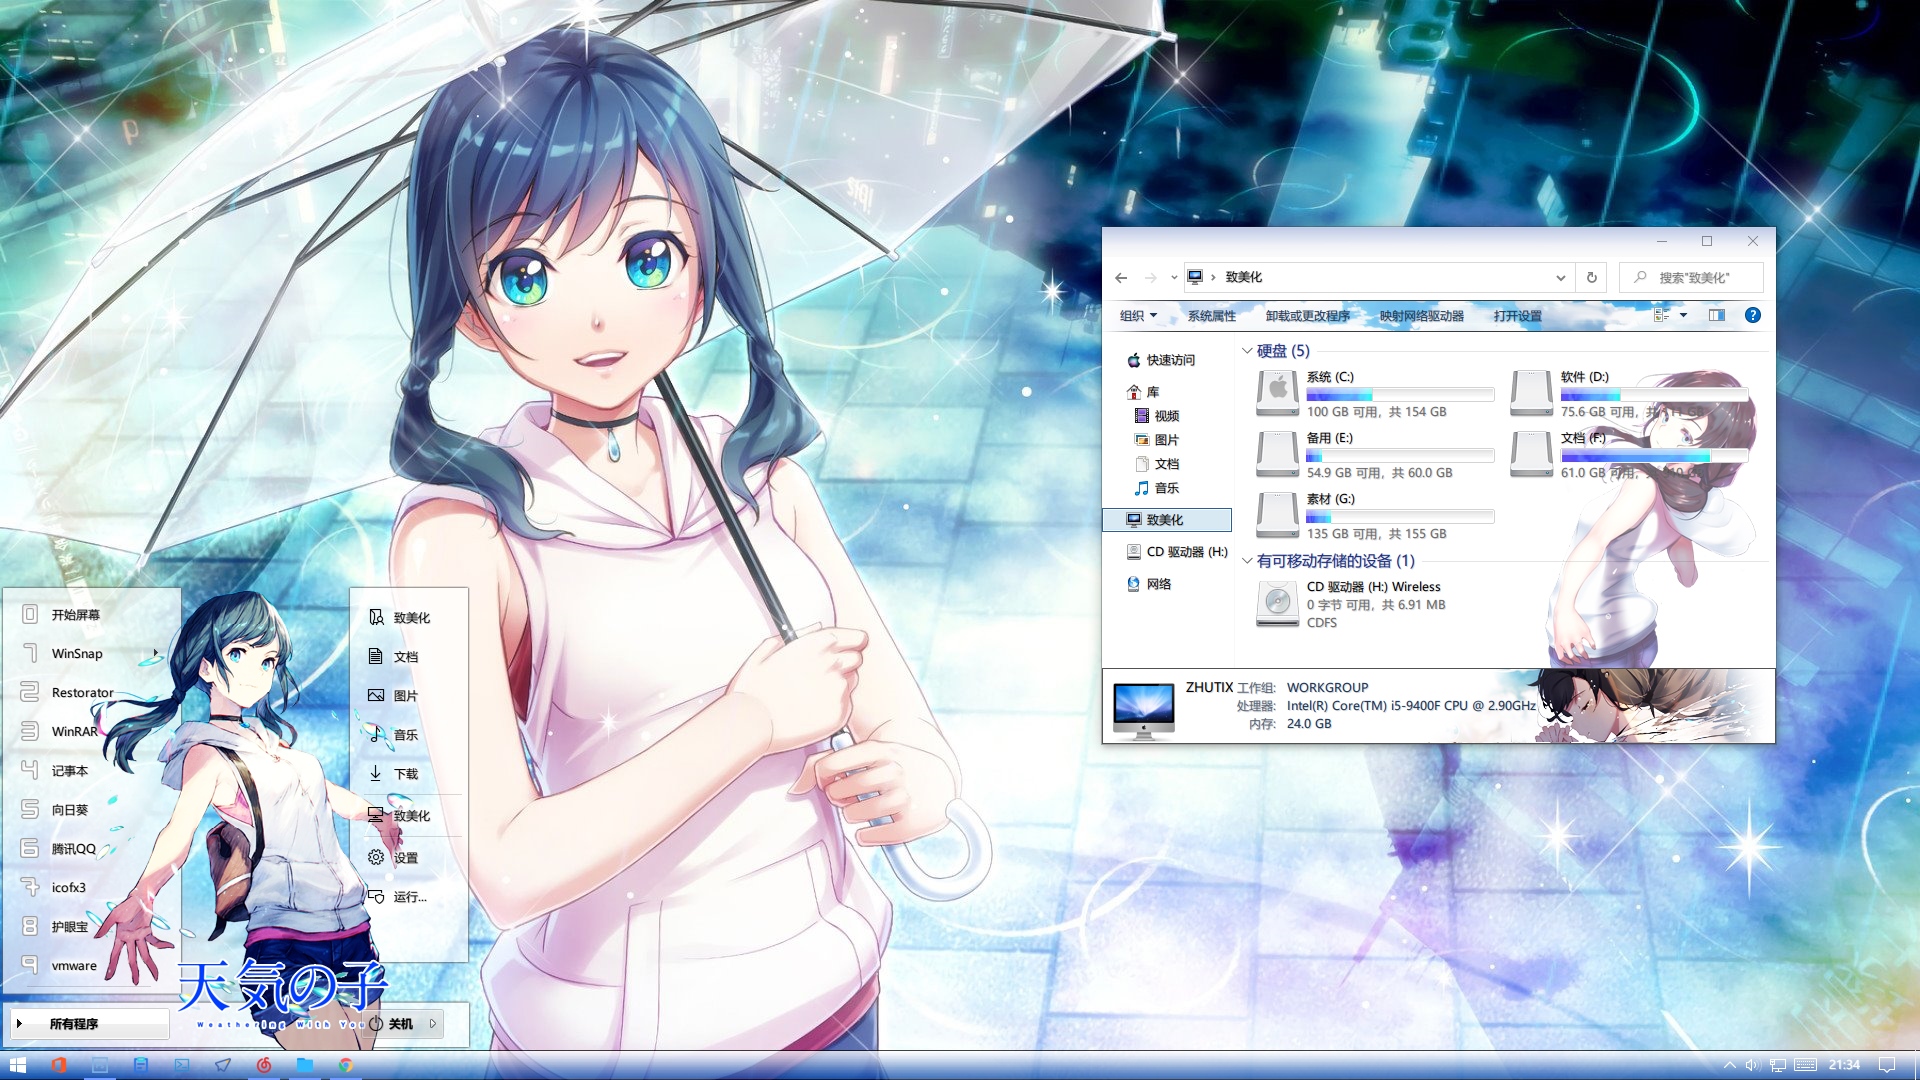Screen dimensions: 1920x1080
Task: Select 网络 in navigation pane
Action: pyautogui.click(x=1158, y=583)
